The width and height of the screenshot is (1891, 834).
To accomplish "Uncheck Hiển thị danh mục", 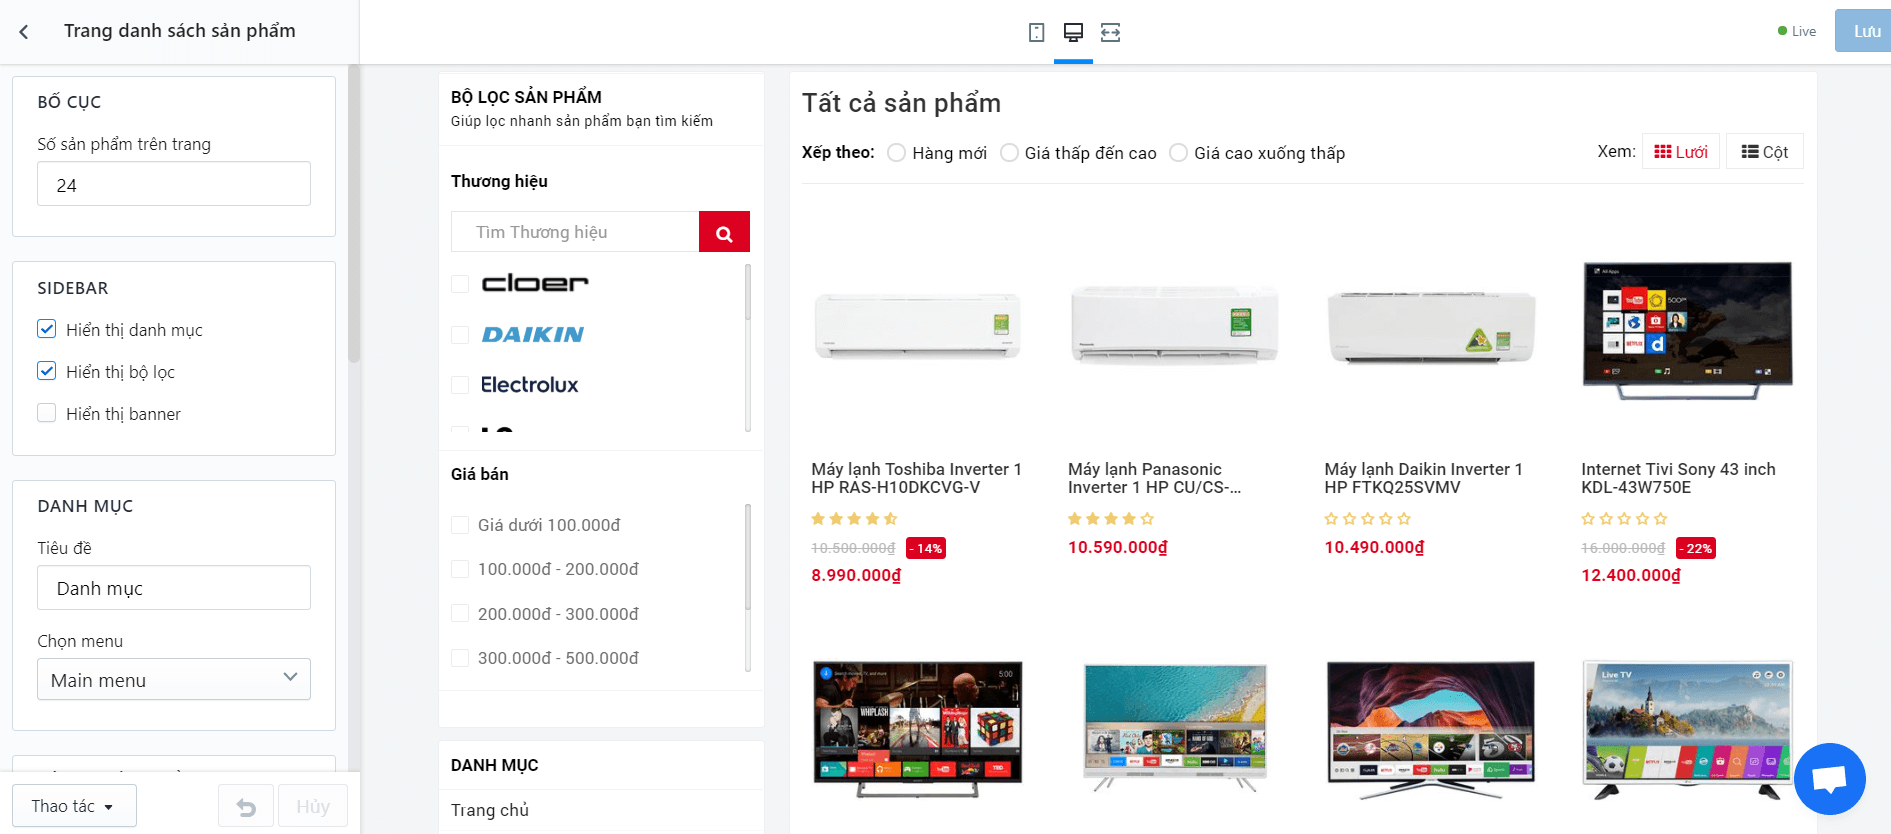I will 47,329.
